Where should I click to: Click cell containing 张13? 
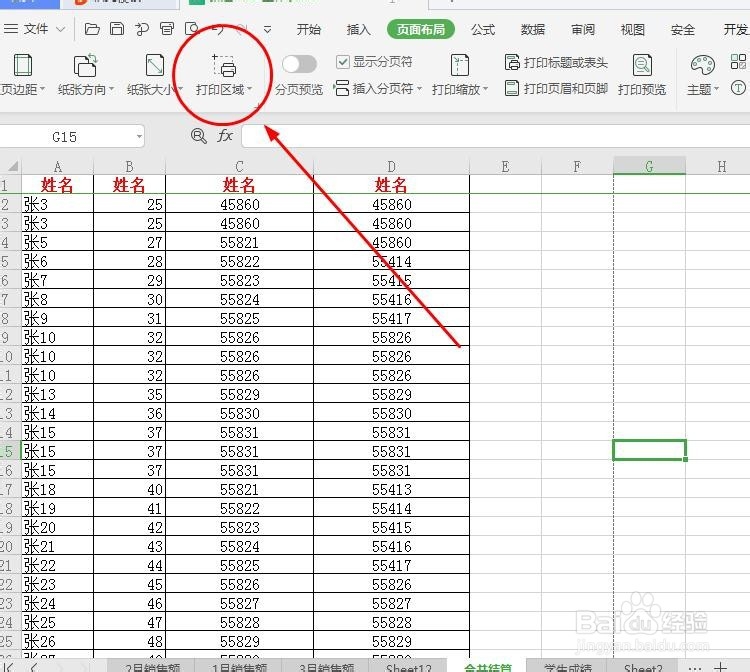(57, 394)
